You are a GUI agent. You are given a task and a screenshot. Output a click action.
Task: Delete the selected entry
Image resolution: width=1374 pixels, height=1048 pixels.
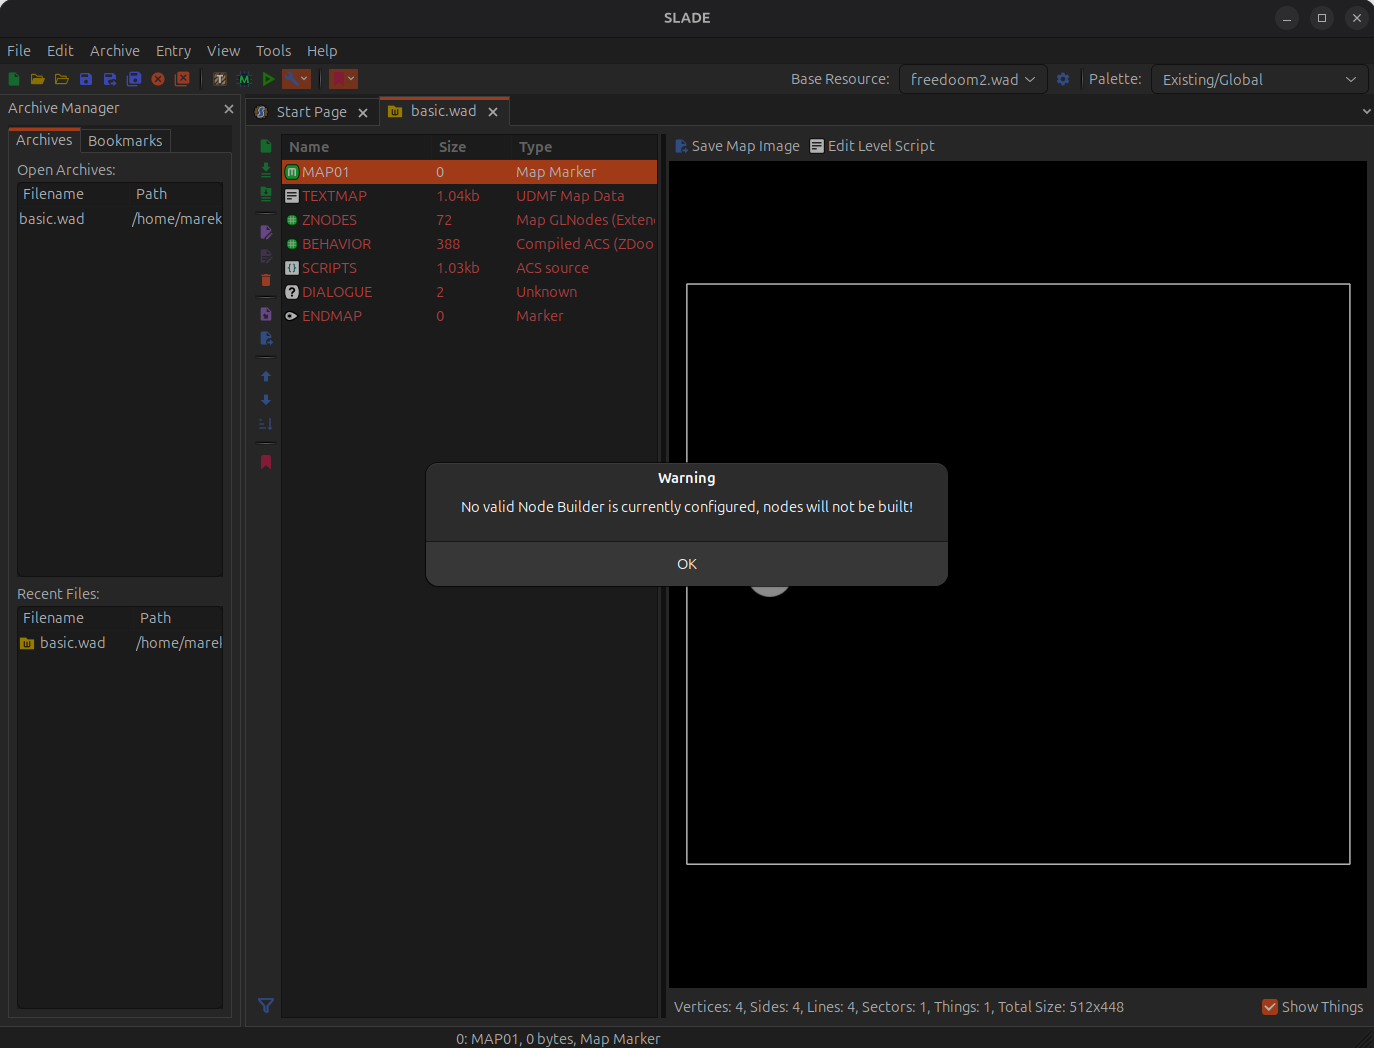[265, 281]
